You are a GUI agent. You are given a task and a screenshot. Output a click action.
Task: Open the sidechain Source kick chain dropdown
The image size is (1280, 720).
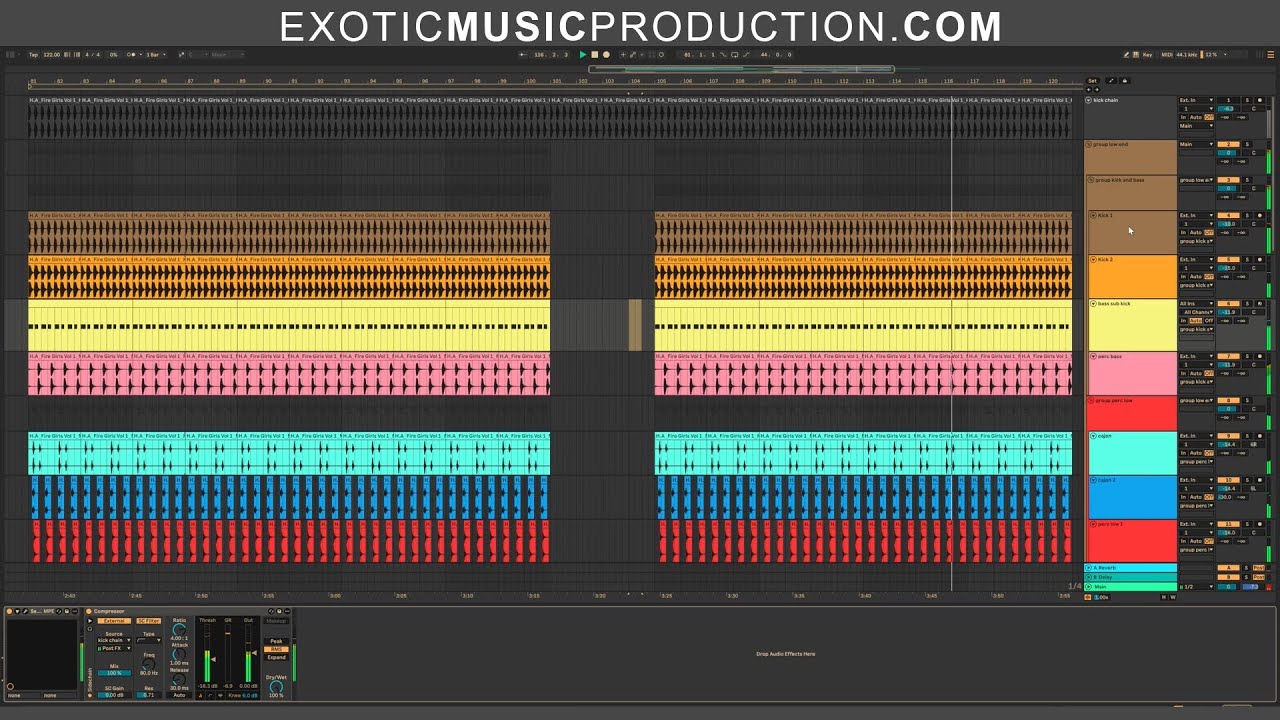(114, 640)
